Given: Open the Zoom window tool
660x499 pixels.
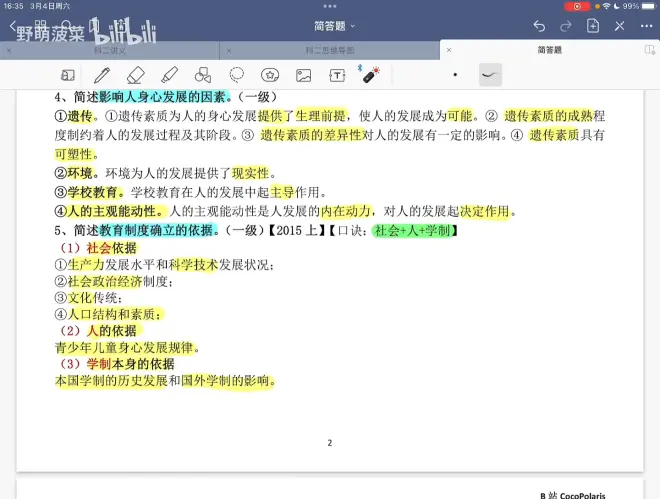Looking at the screenshot, I should click(x=68, y=75).
